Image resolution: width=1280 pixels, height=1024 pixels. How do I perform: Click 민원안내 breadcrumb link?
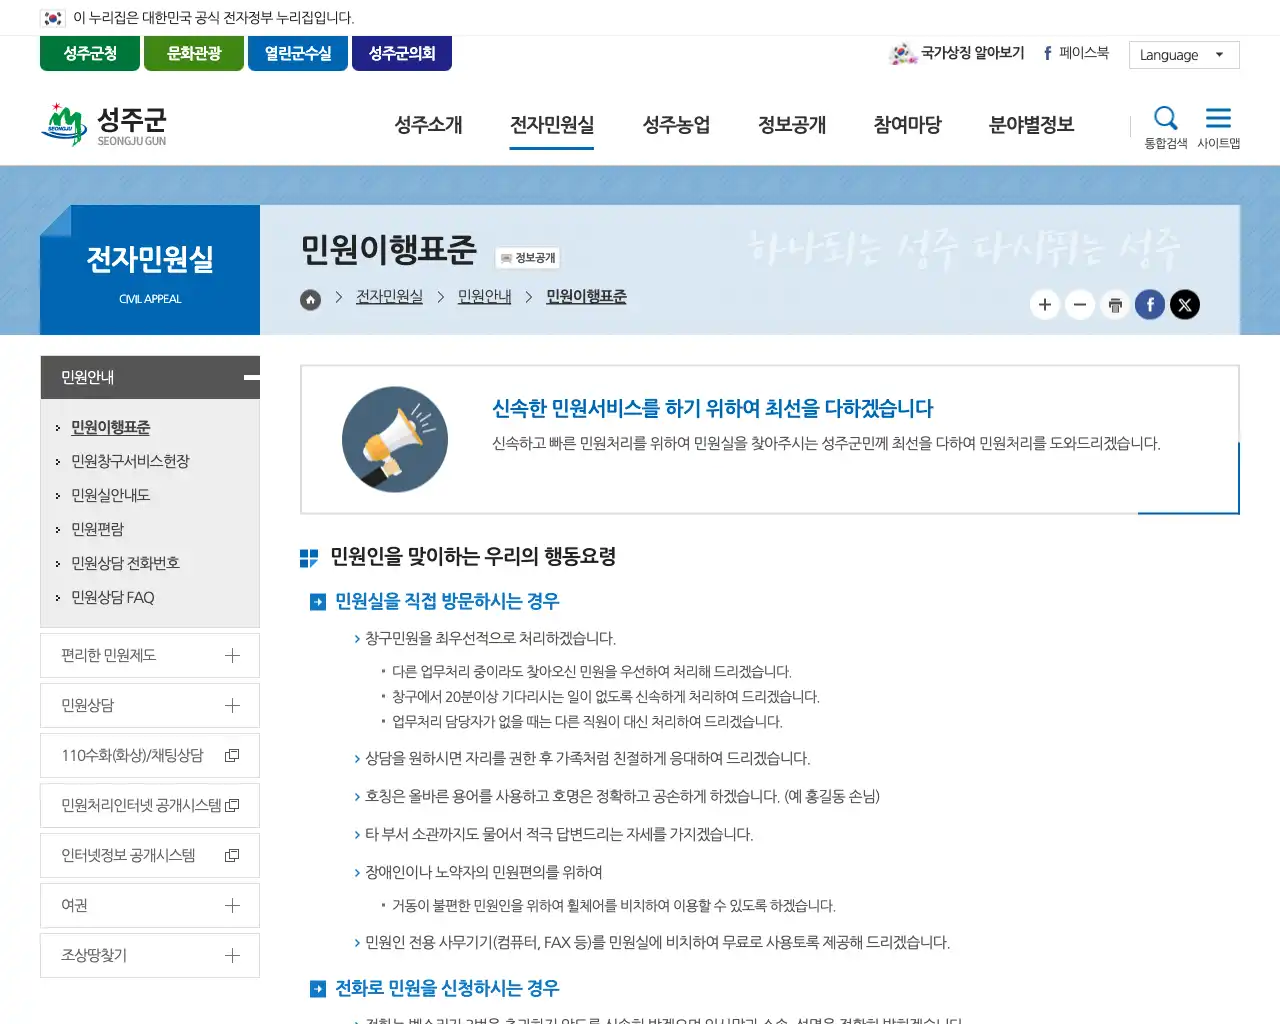484,297
